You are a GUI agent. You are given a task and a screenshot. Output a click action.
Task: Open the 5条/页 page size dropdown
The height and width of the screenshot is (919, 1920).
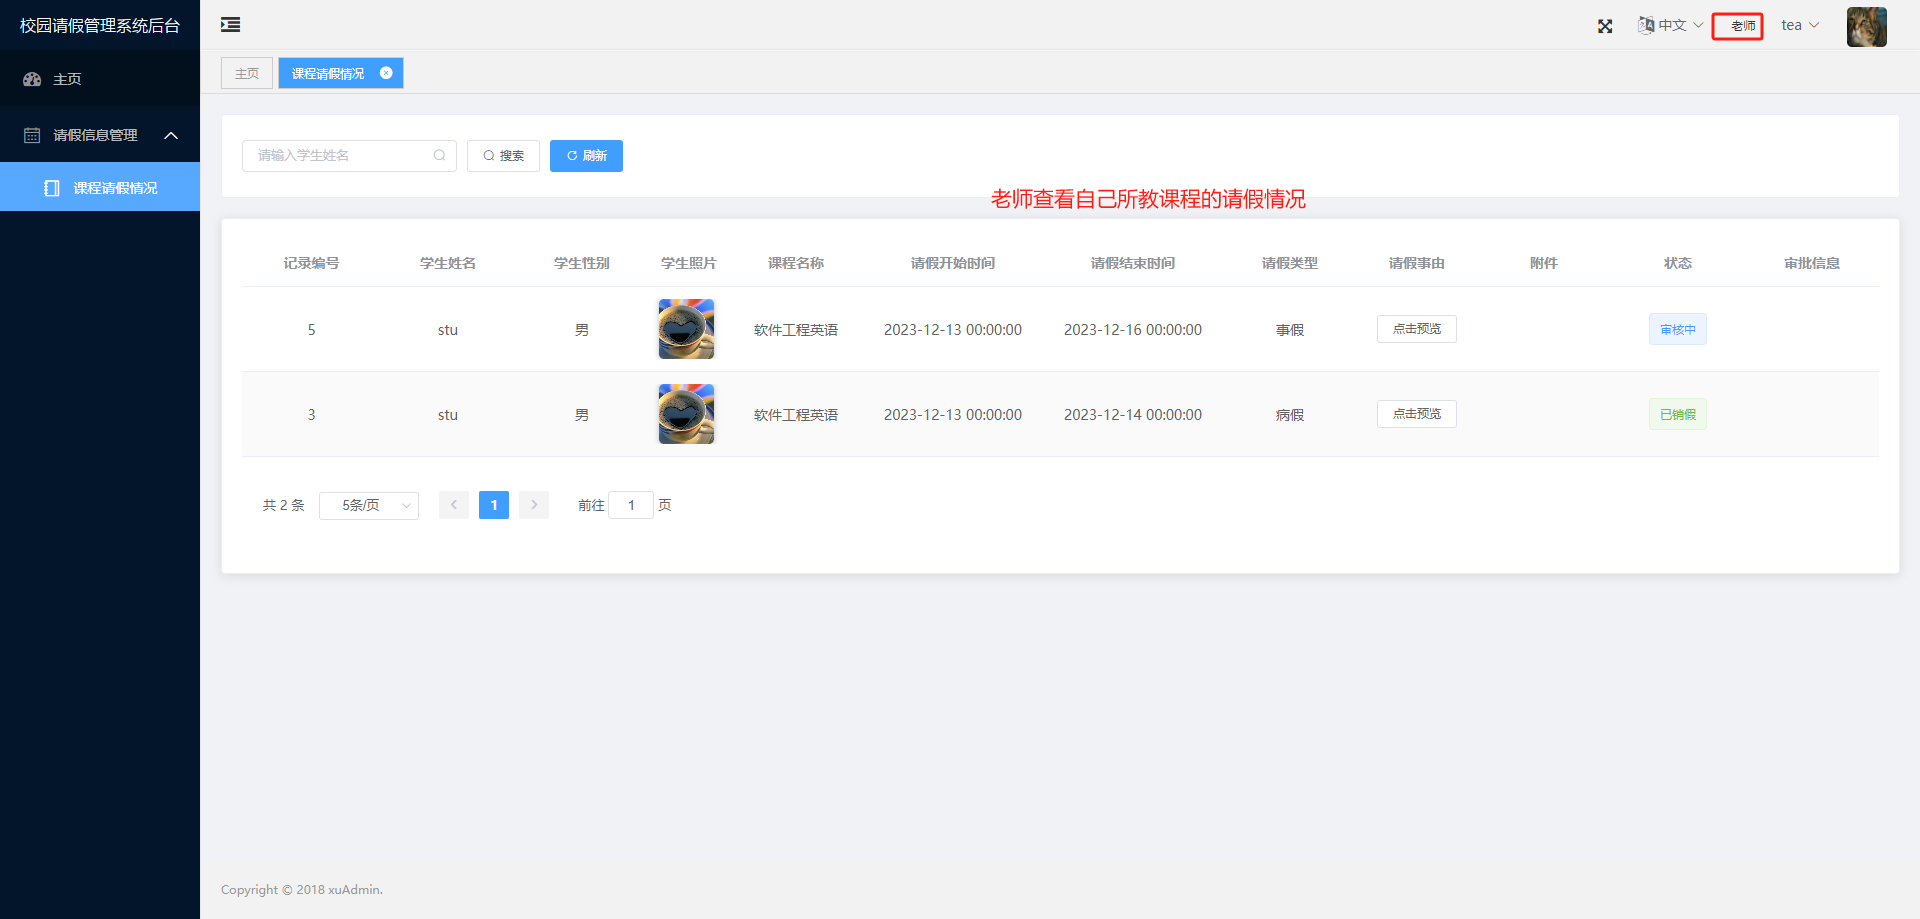[x=368, y=505]
